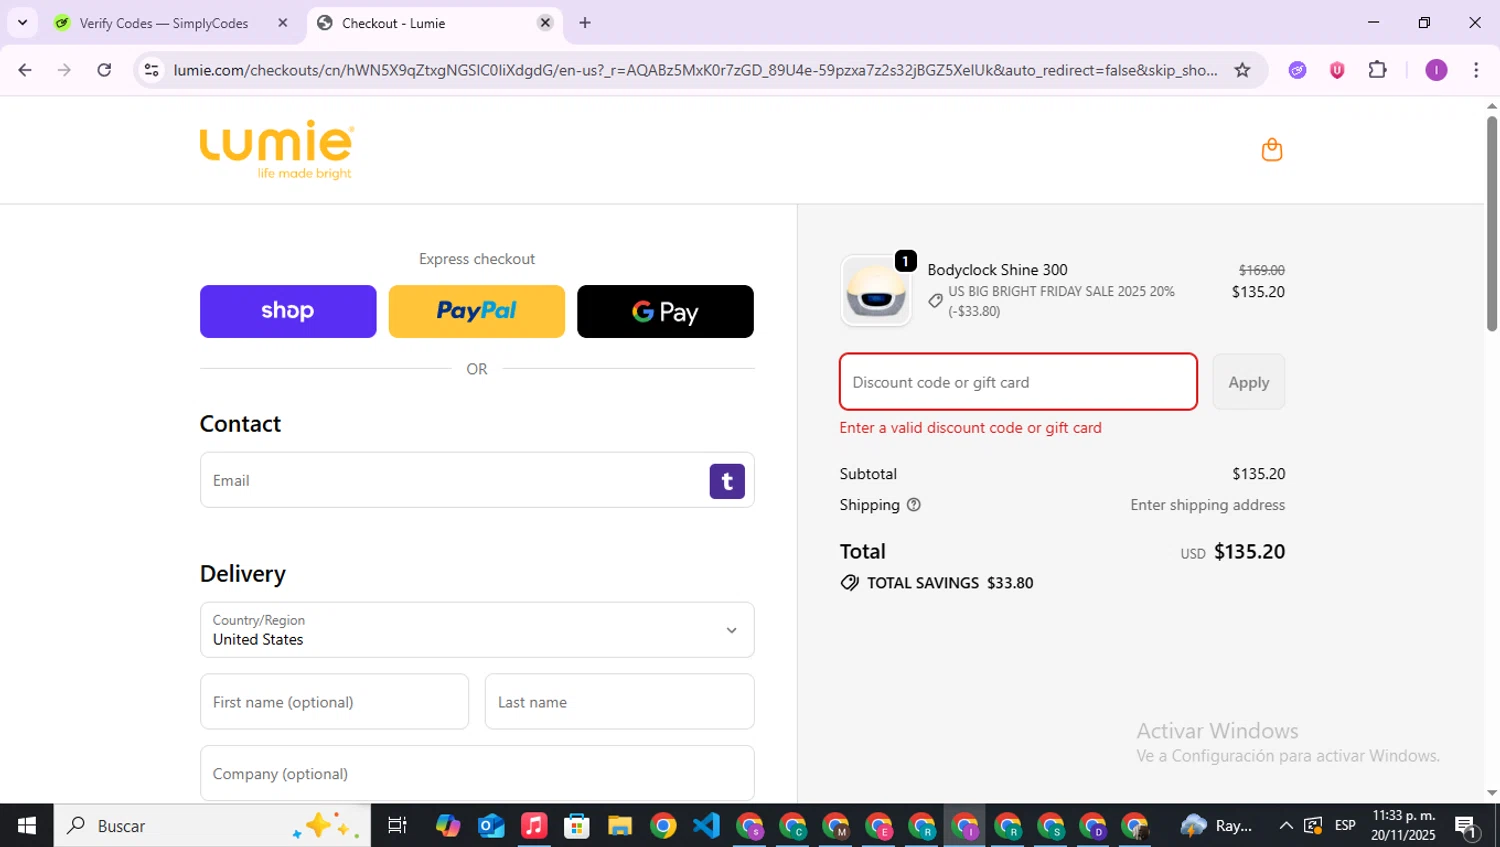Close the Verify Codes — SimplyCodes tab

(x=283, y=23)
